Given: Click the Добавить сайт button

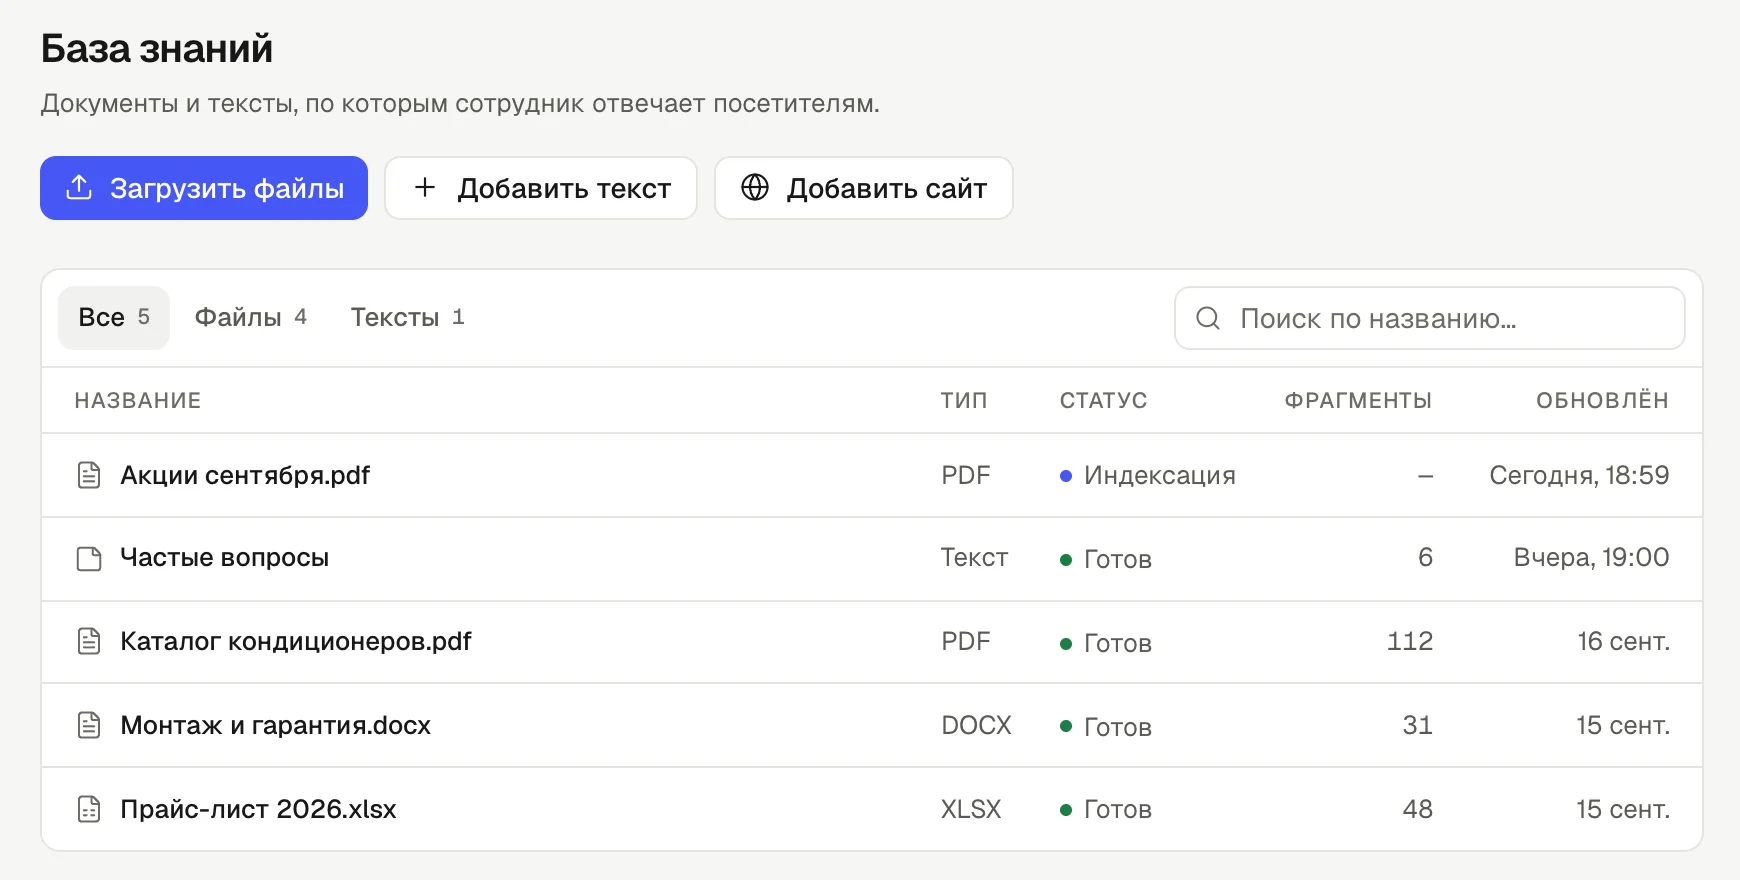Looking at the screenshot, I should tap(864, 188).
